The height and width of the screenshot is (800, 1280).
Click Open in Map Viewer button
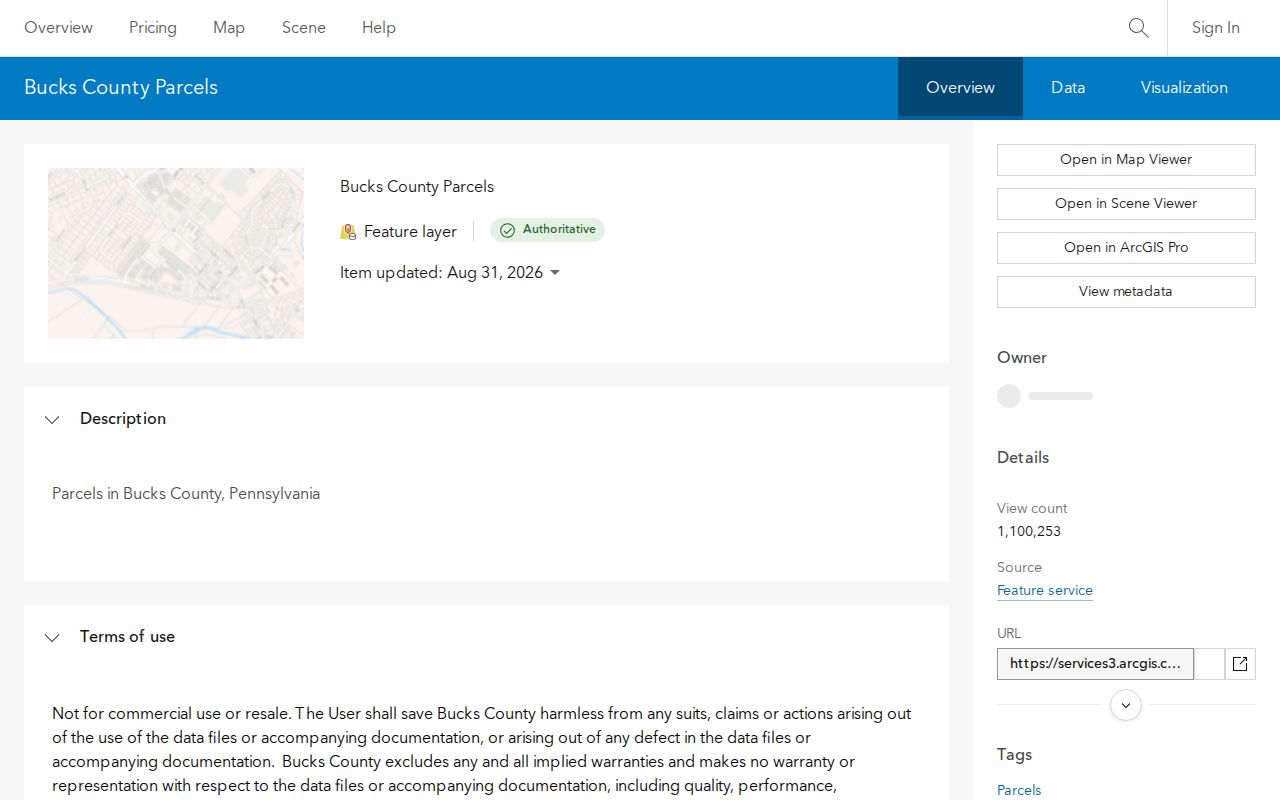tap(1126, 160)
